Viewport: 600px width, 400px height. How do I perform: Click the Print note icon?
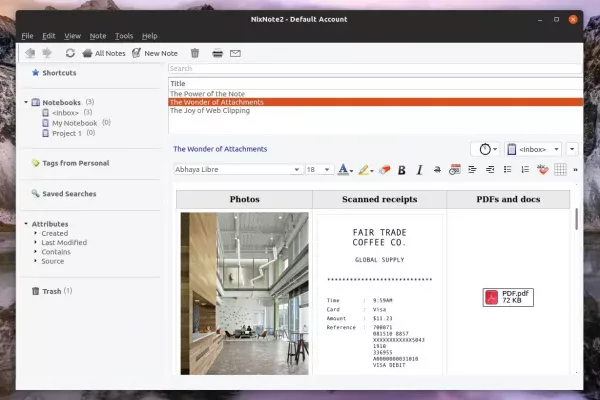coord(217,53)
